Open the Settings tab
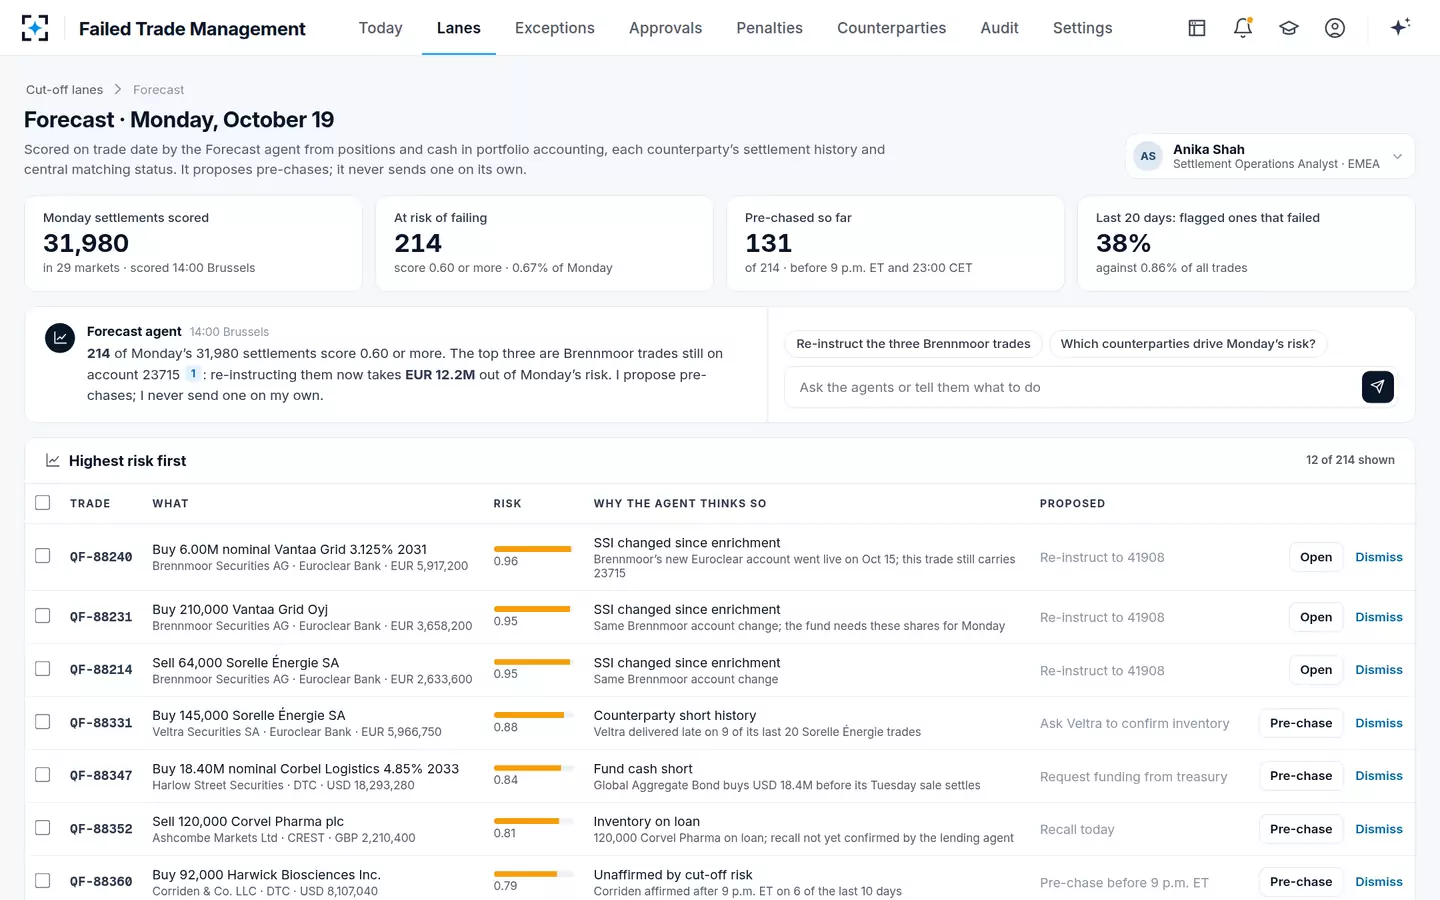Viewport: 1440px width, 900px height. point(1083,28)
